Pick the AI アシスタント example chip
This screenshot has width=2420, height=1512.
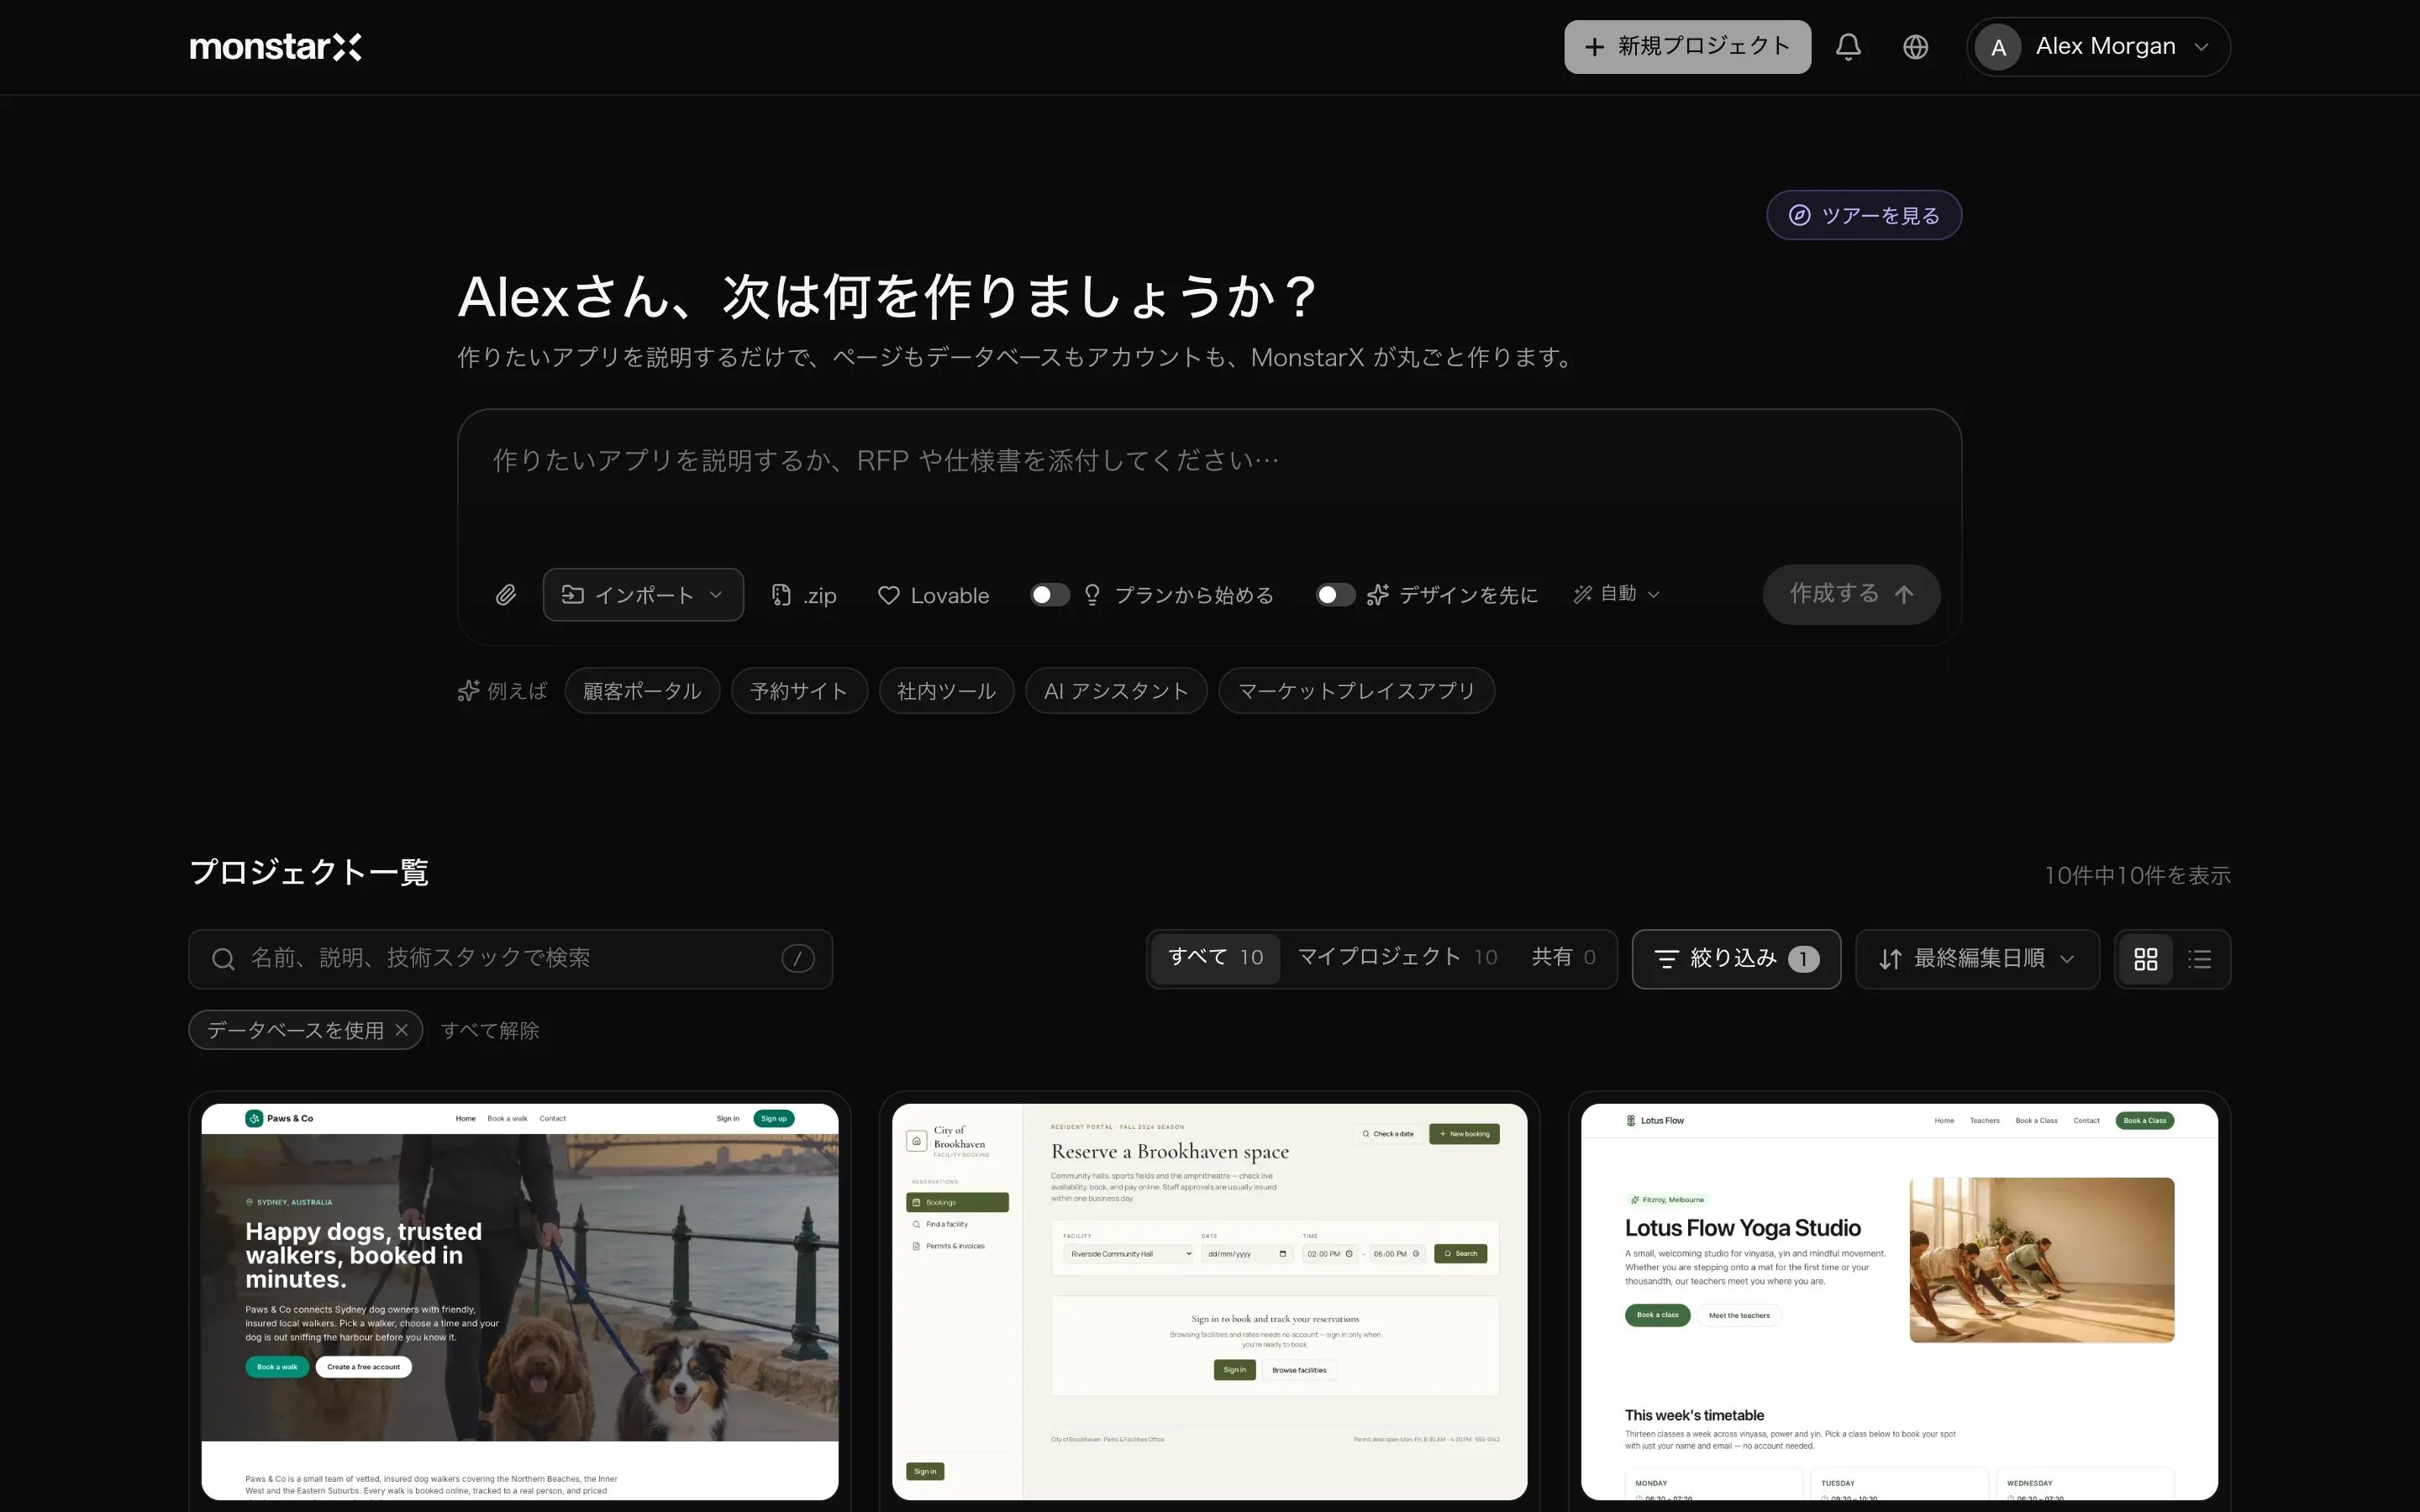pyautogui.click(x=1116, y=691)
